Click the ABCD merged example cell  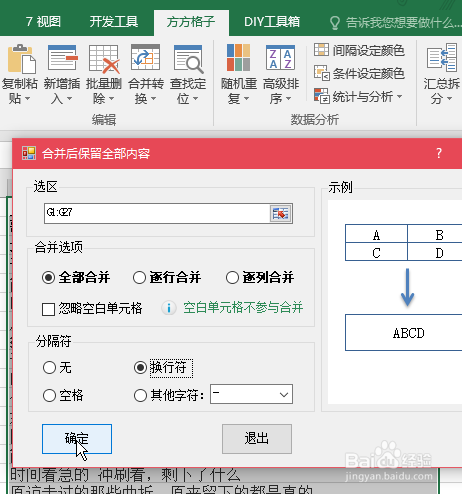(x=403, y=333)
